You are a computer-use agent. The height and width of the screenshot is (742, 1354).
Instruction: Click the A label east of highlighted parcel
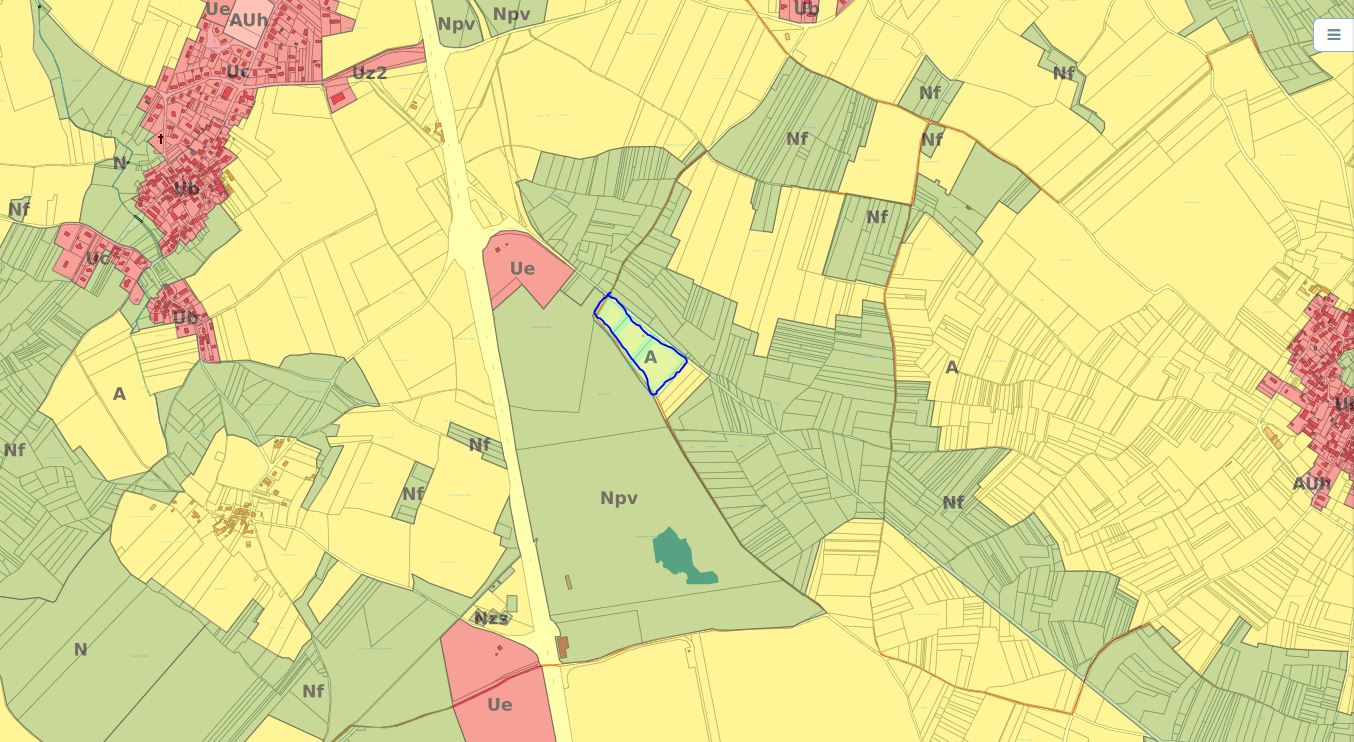pyautogui.click(x=951, y=367)
